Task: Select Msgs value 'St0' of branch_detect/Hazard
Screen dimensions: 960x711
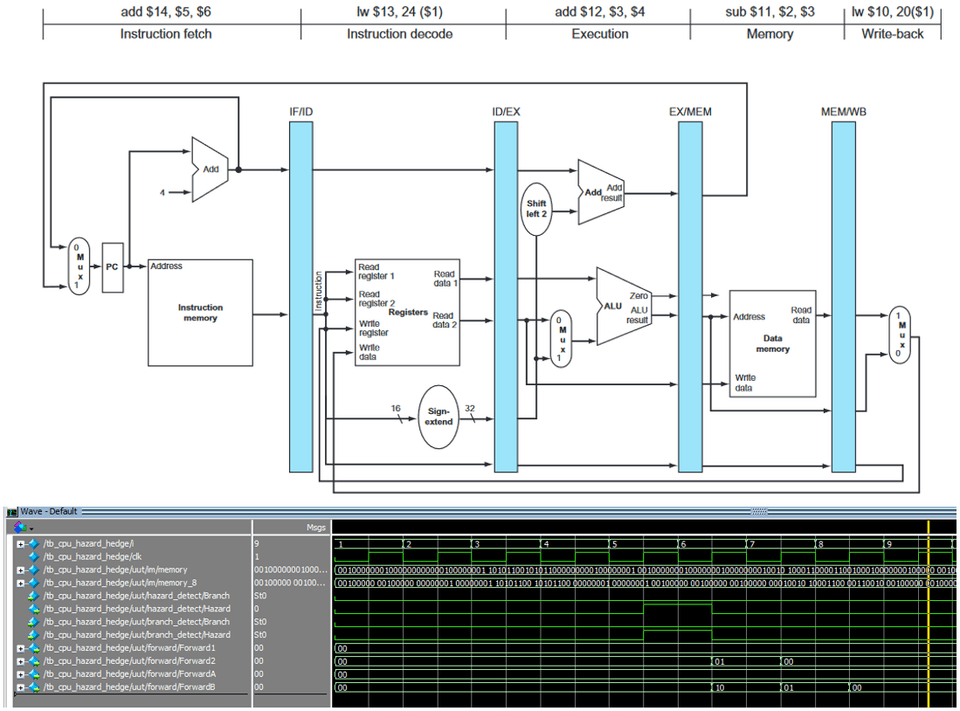Action: point(260,635)
